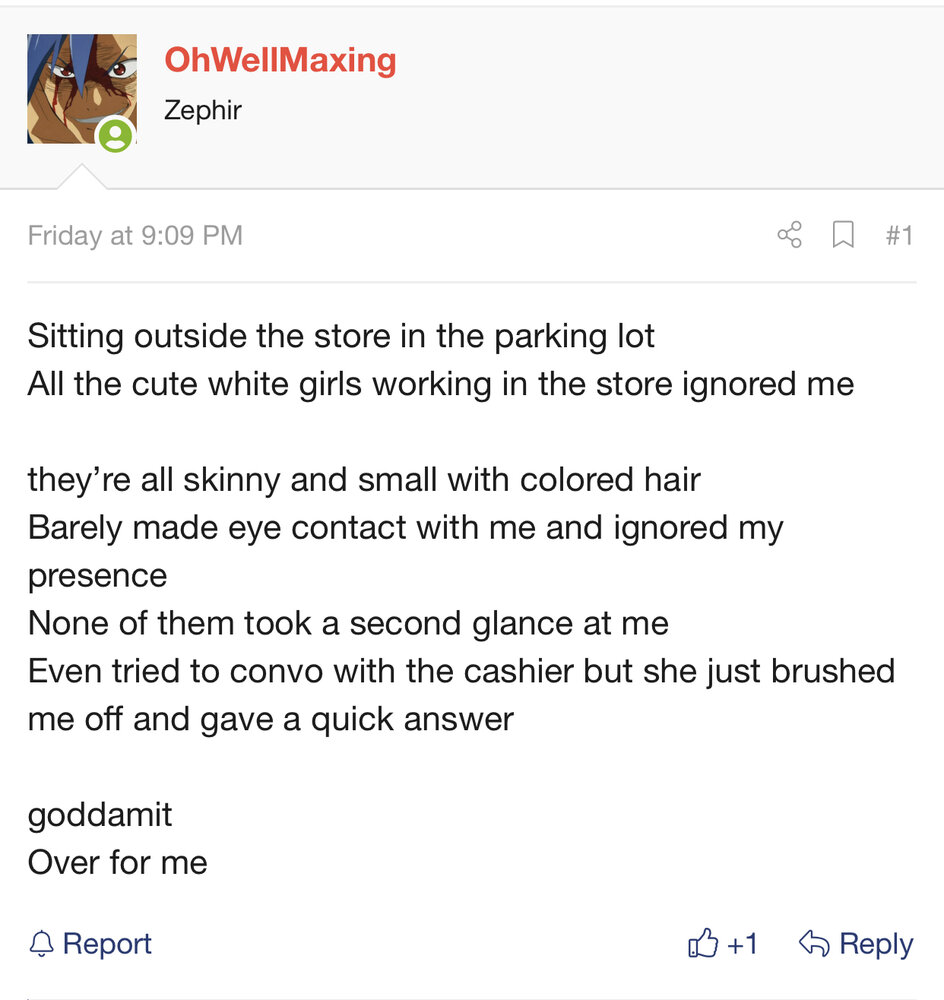Open the OhWellMaxing username profile link
Image resolution: width=944 pixels, height=1000 pixels.
280,60
